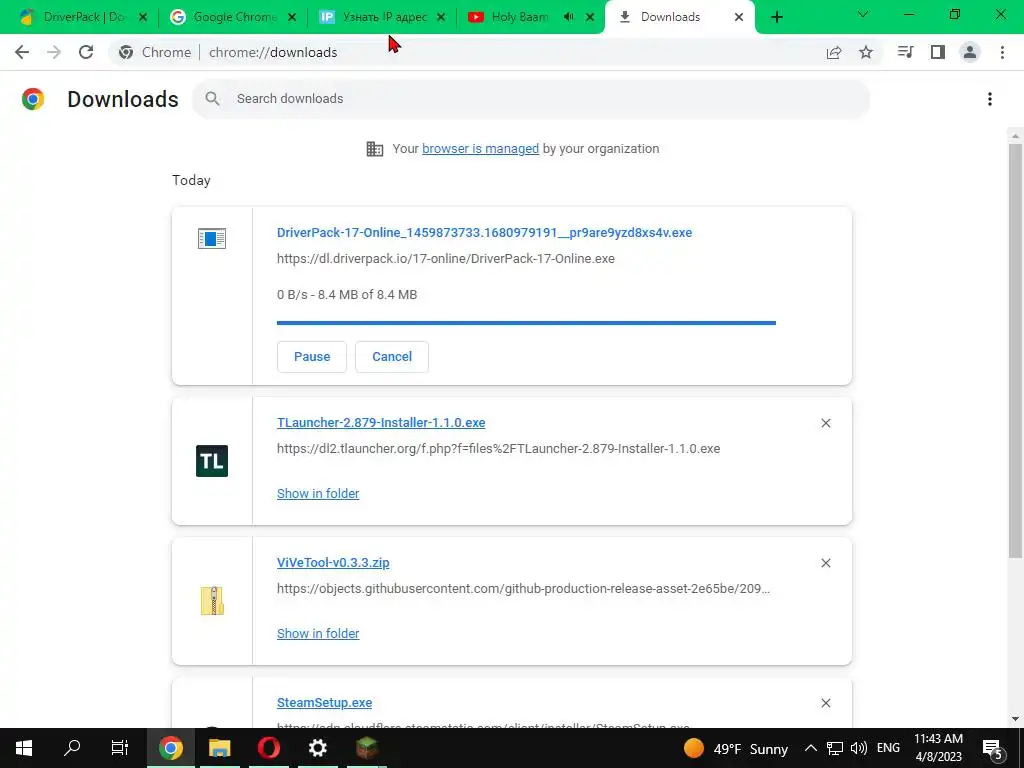Show TLauncher installer in folder
This screenshot has height=768, width=1024.
318,494
